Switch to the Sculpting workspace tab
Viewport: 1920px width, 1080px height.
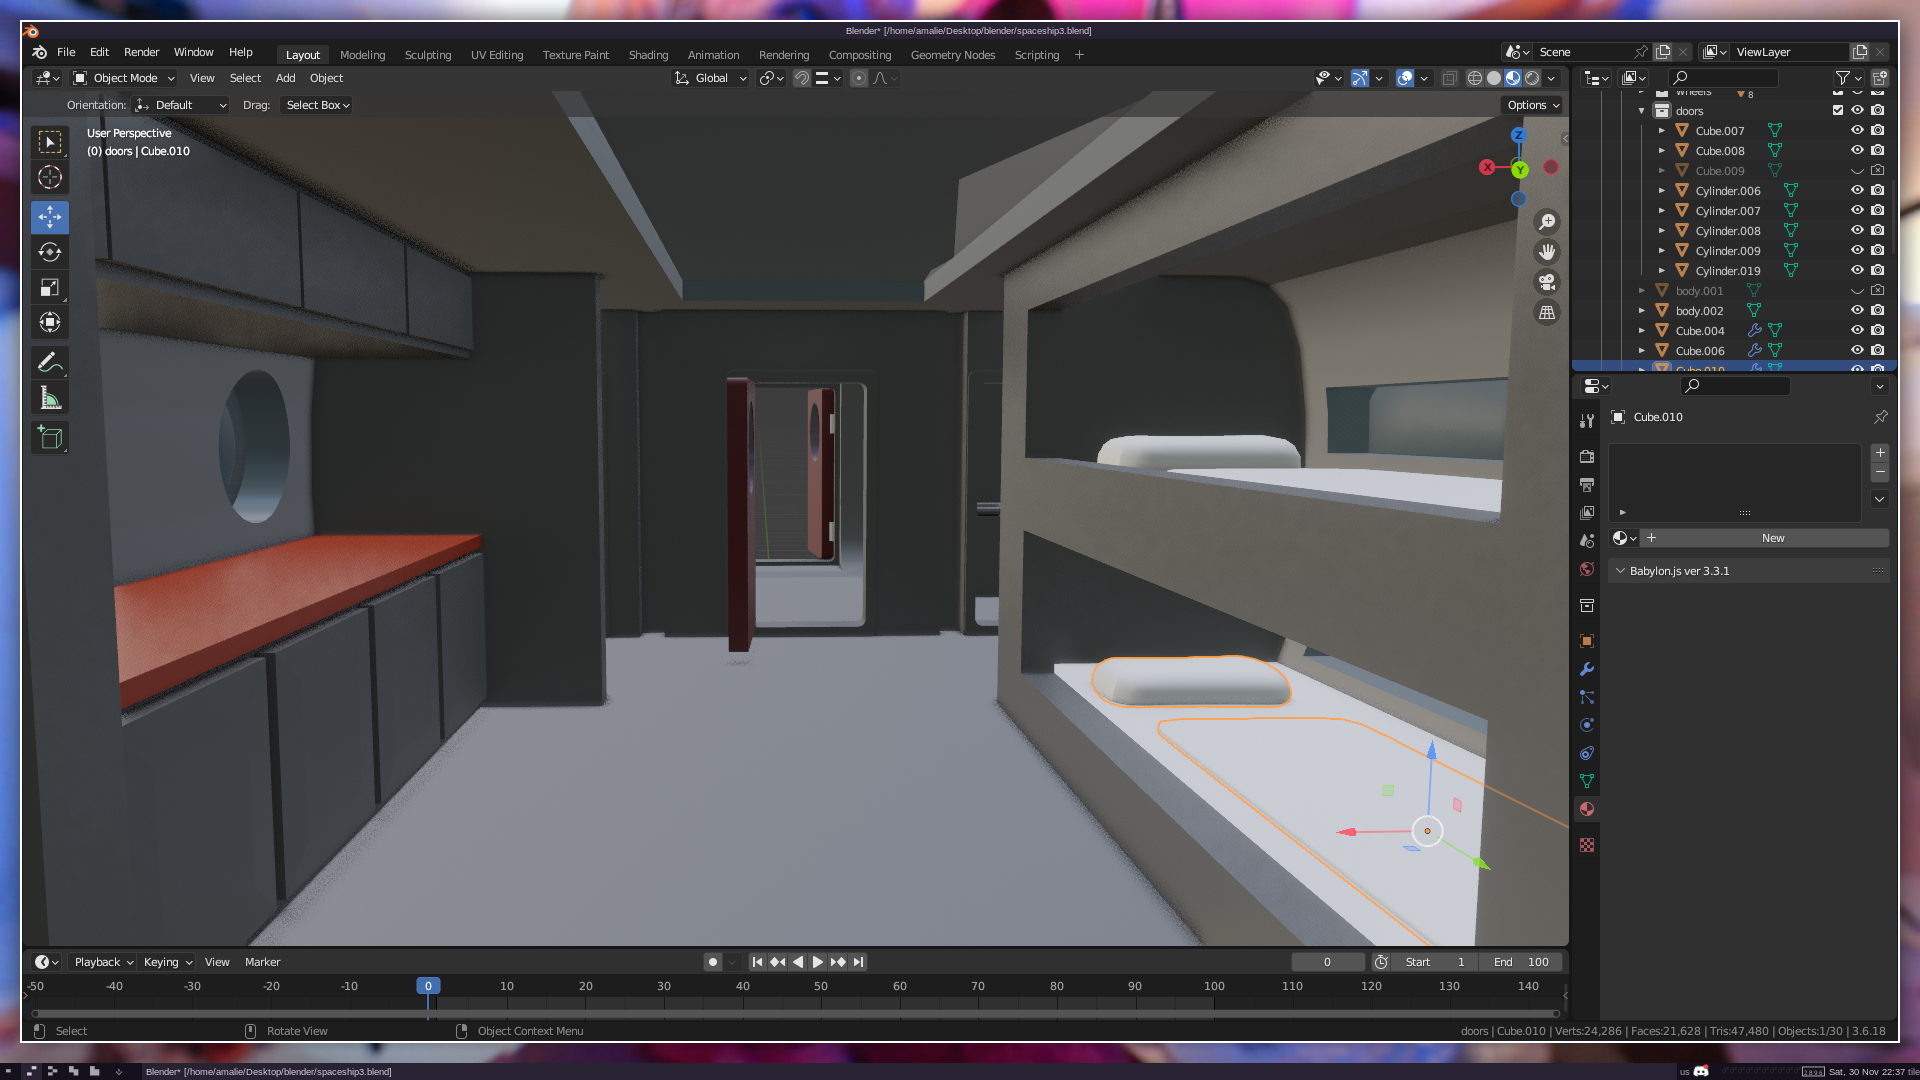click(428, 55)
